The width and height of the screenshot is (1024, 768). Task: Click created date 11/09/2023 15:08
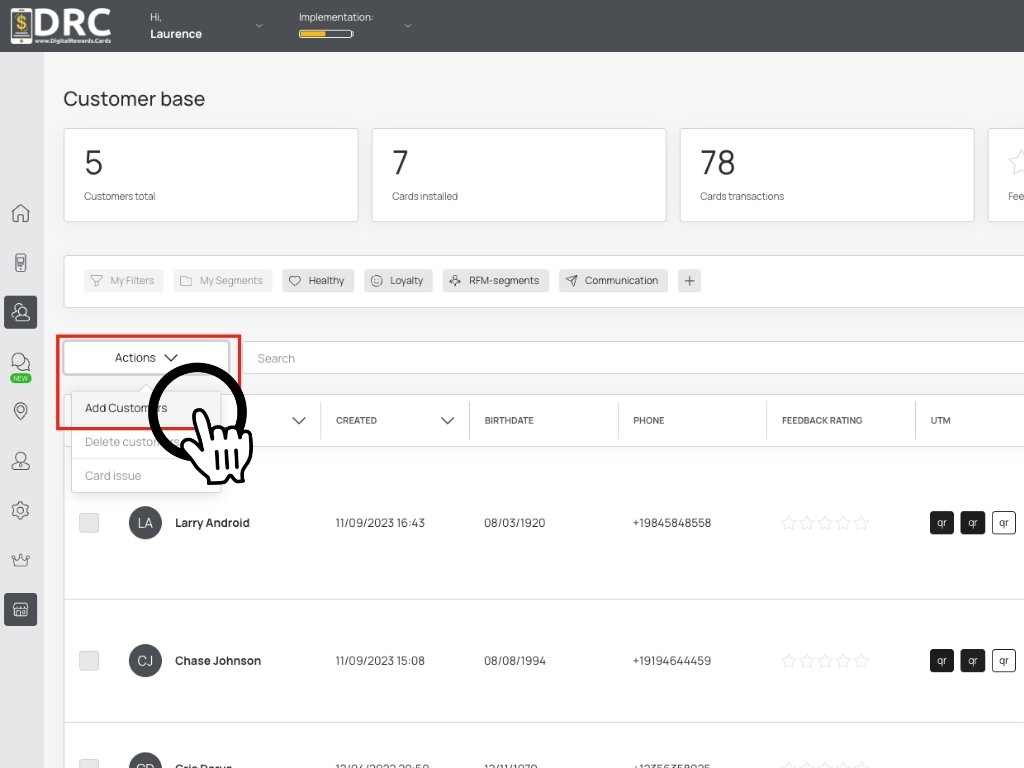click(x=380, y=660)
